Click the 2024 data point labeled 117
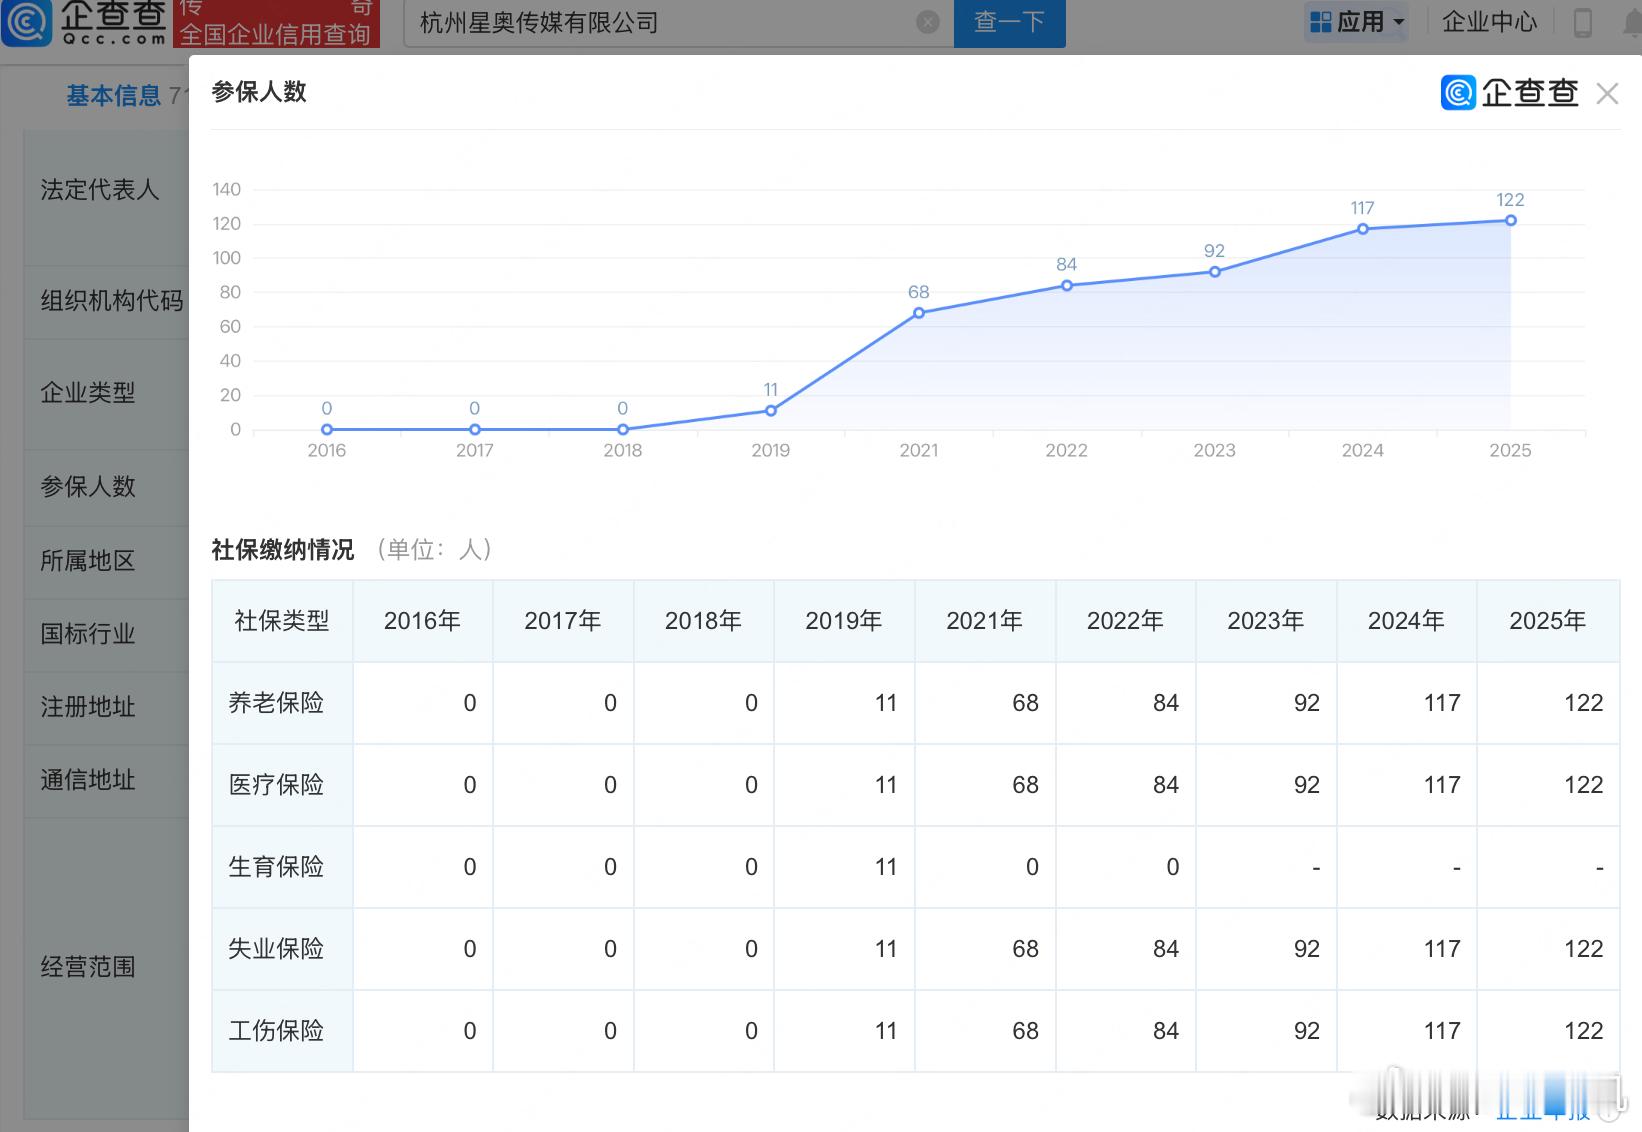1642x1132 pixels. [1363, 229]
